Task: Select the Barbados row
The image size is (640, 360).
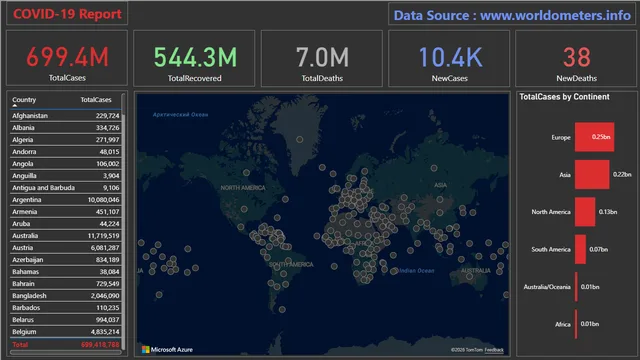Action: 66,308
